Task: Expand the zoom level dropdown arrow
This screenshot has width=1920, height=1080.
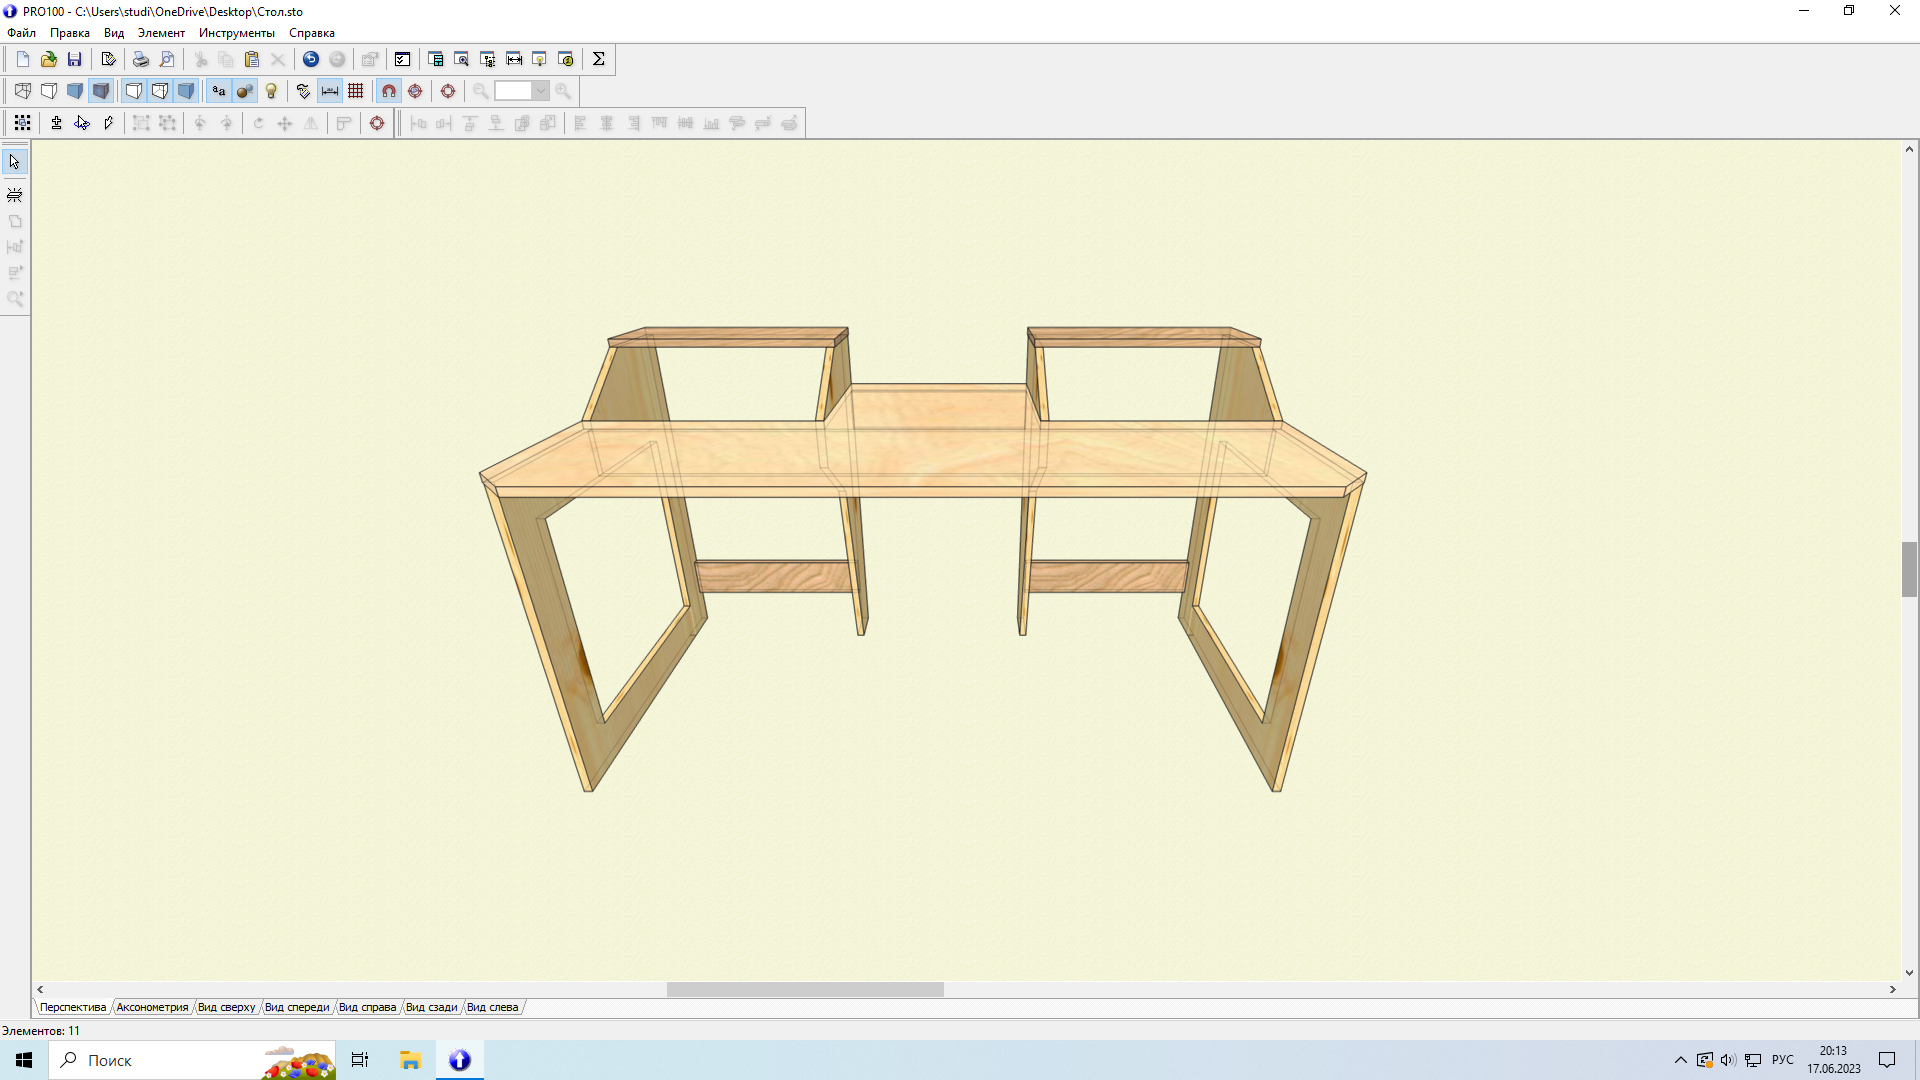Action: [x=541, y=91]
